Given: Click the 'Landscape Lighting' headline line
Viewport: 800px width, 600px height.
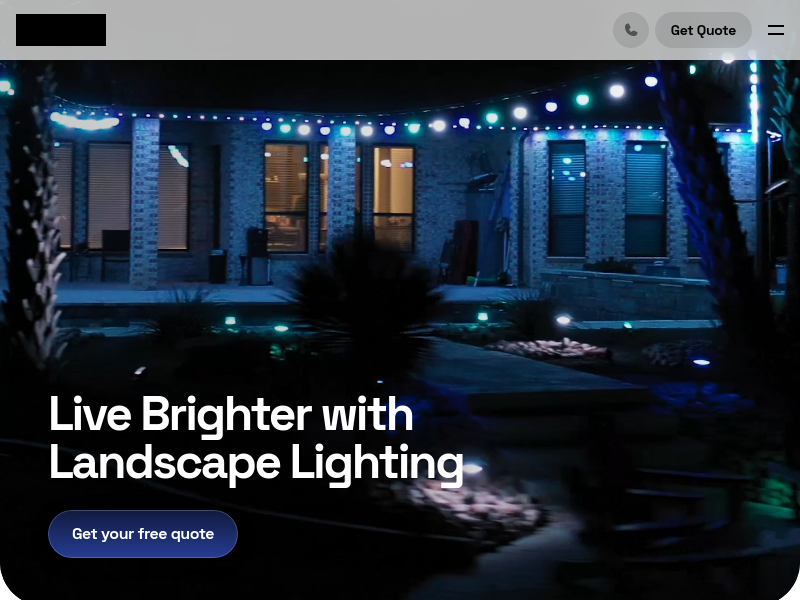Looking at the screenshot, I should click(x=256, y=463).
